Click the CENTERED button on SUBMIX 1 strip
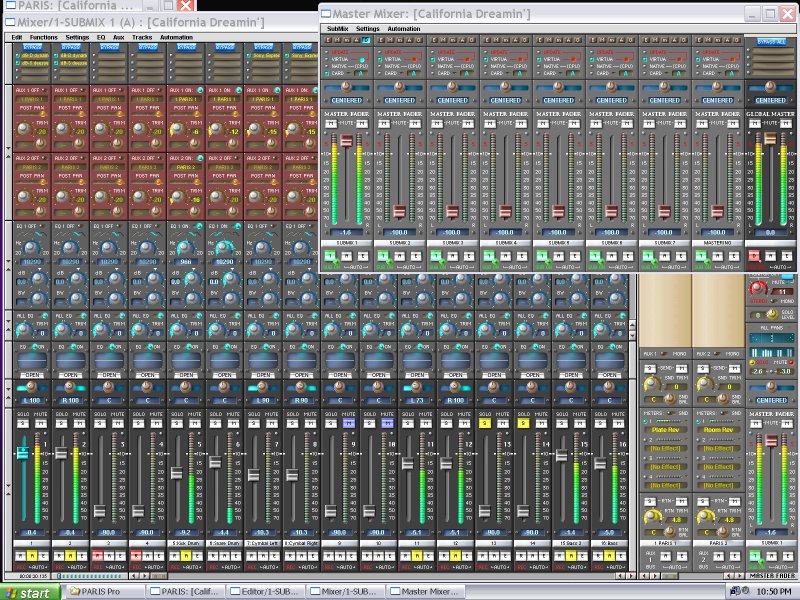The height and width of the screenshot is (600, 800). tap(347, 101)
